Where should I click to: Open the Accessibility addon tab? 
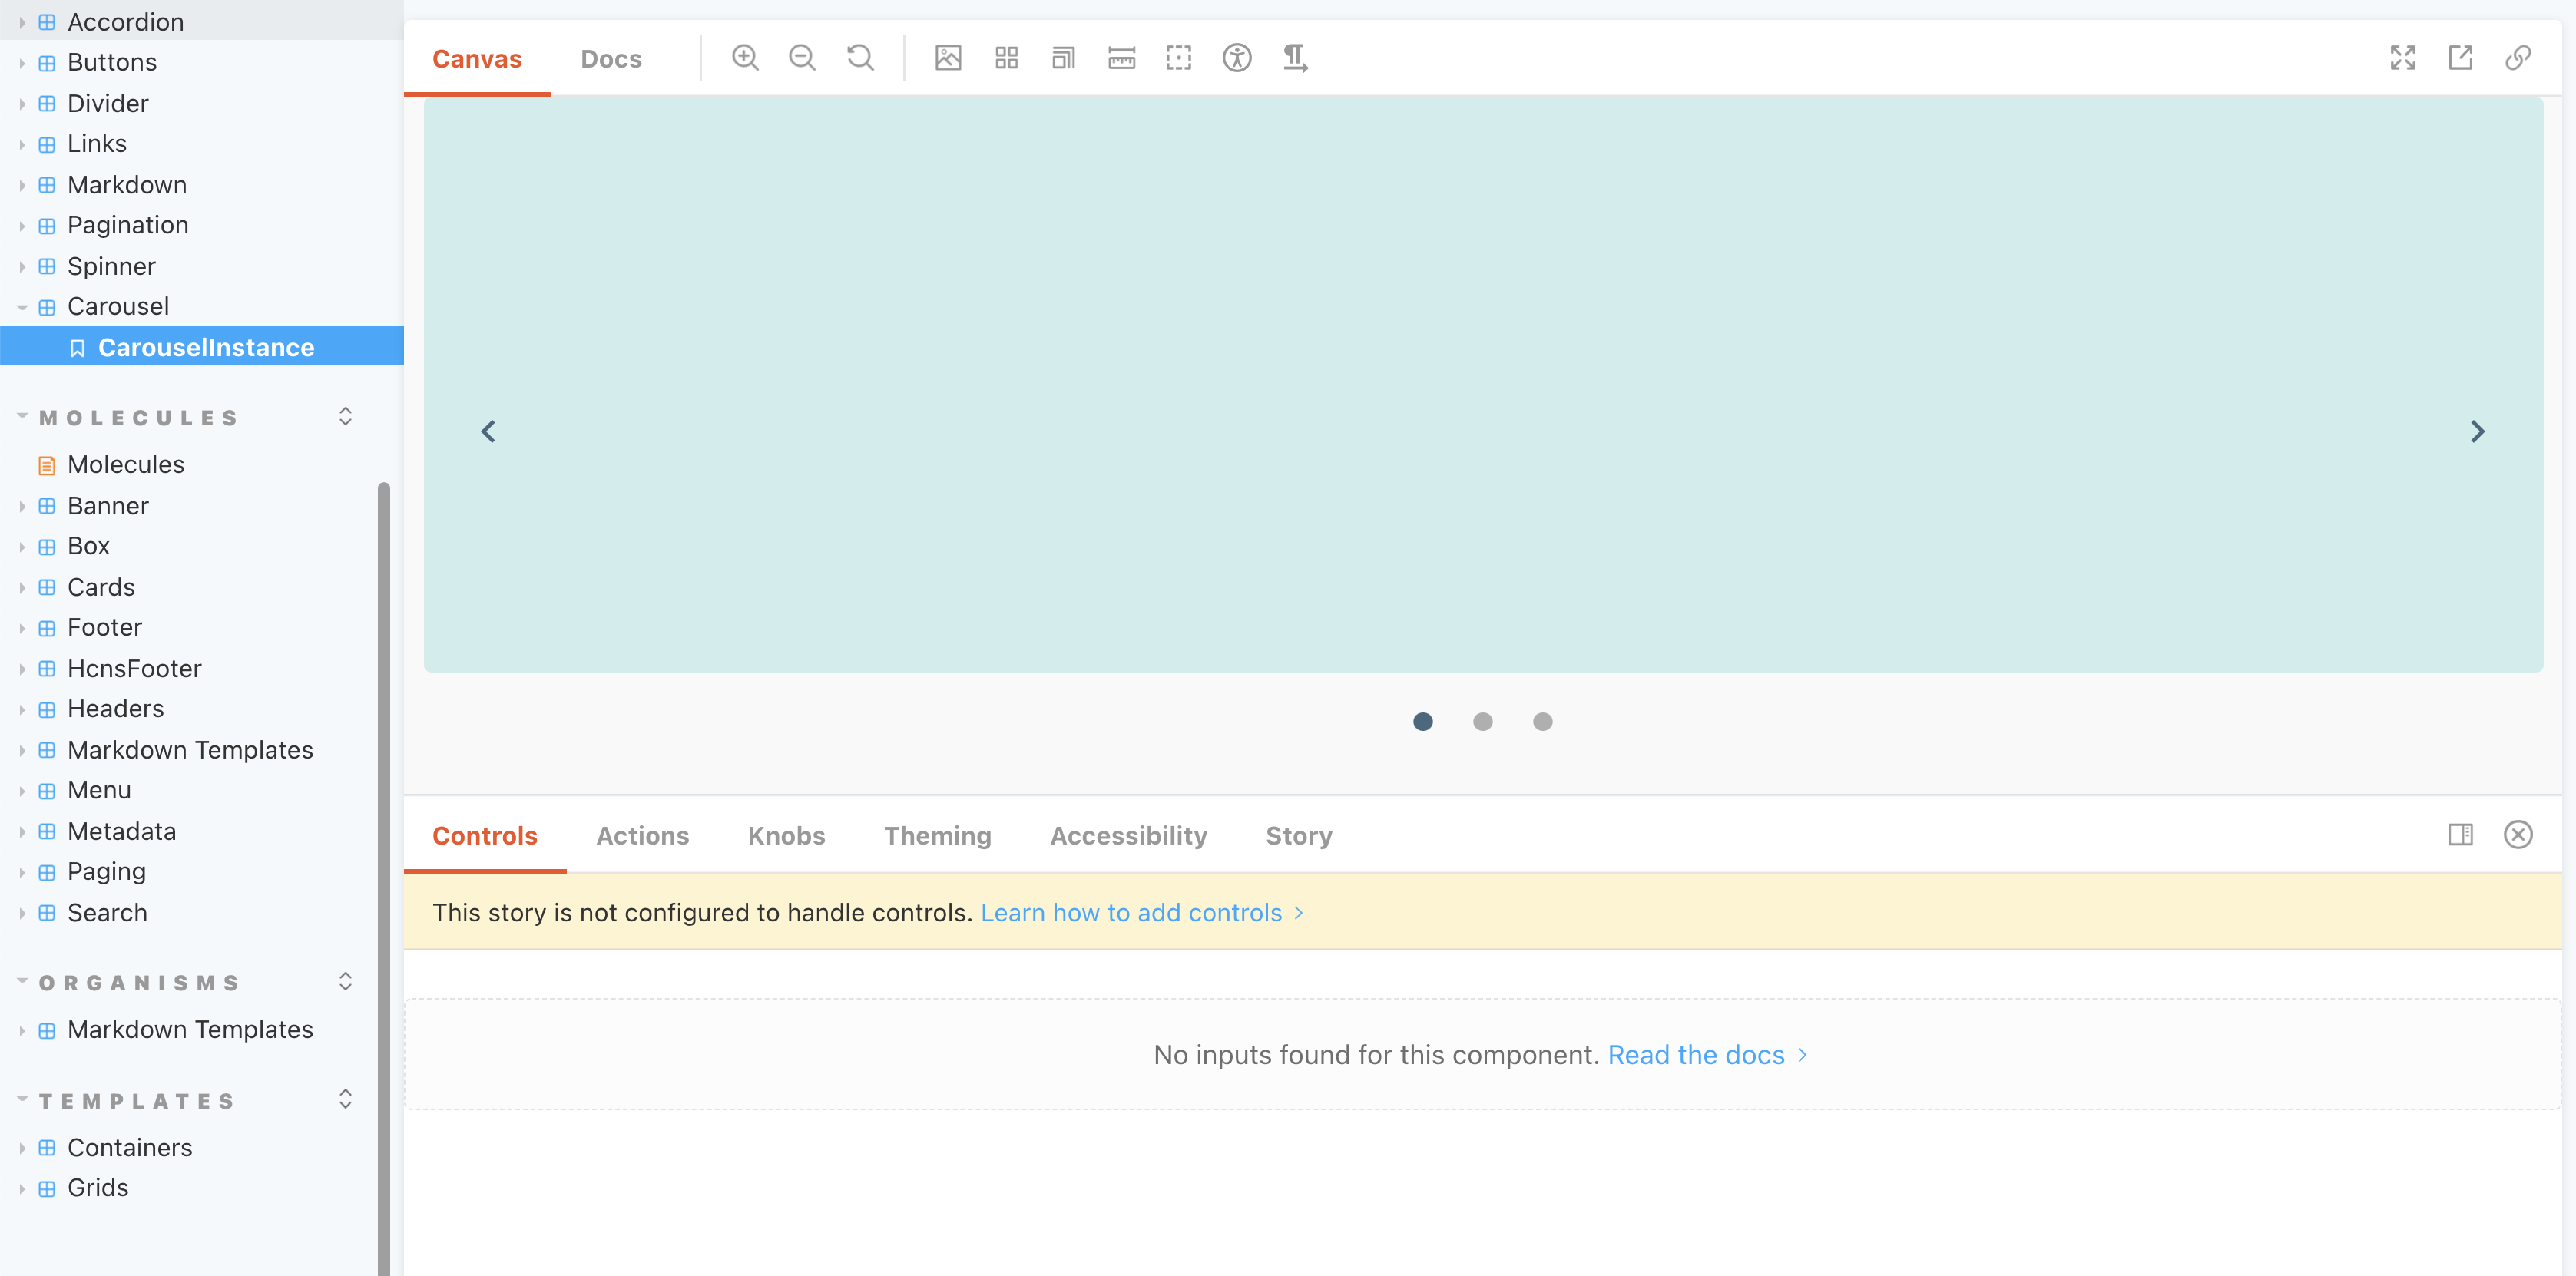tap(1128, 836)
